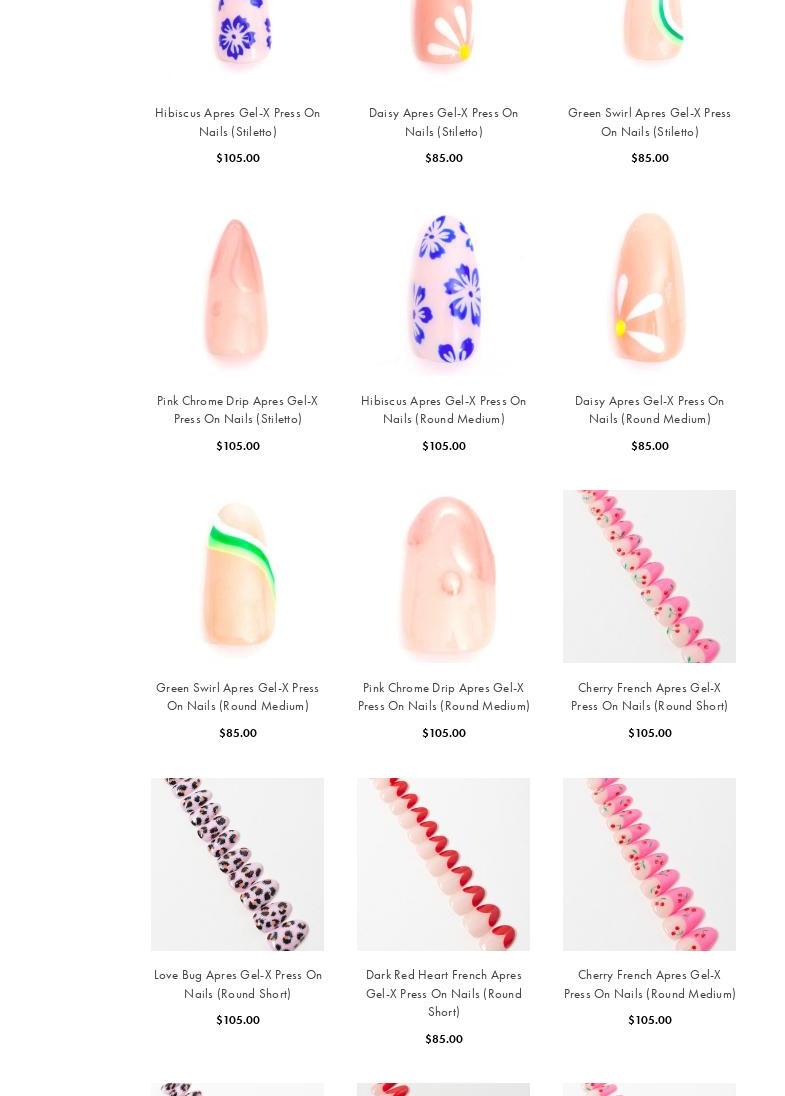Select the Daisy round medium nail image
Viewport: 785px width, 1096px height.
click(x=649, y=289)
